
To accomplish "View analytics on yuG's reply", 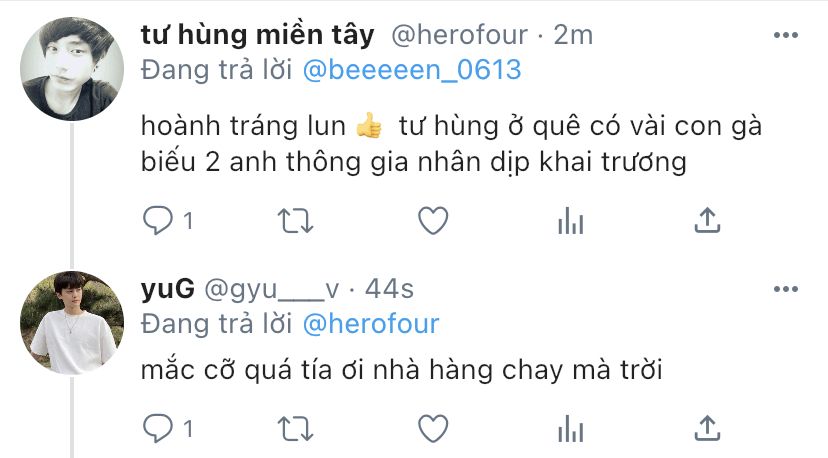I will (x=570, y=428).
